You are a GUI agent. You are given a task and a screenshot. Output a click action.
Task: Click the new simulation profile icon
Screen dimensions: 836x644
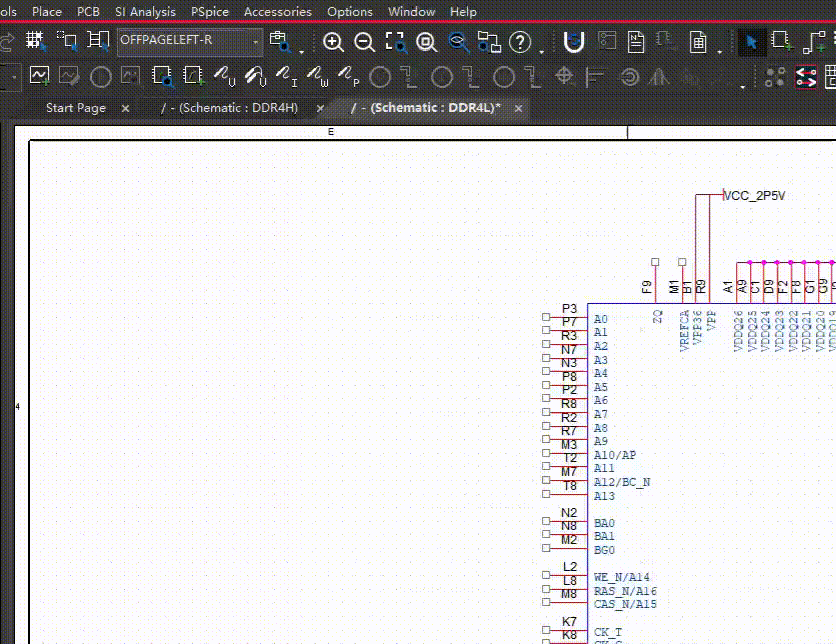click(39, 76)
